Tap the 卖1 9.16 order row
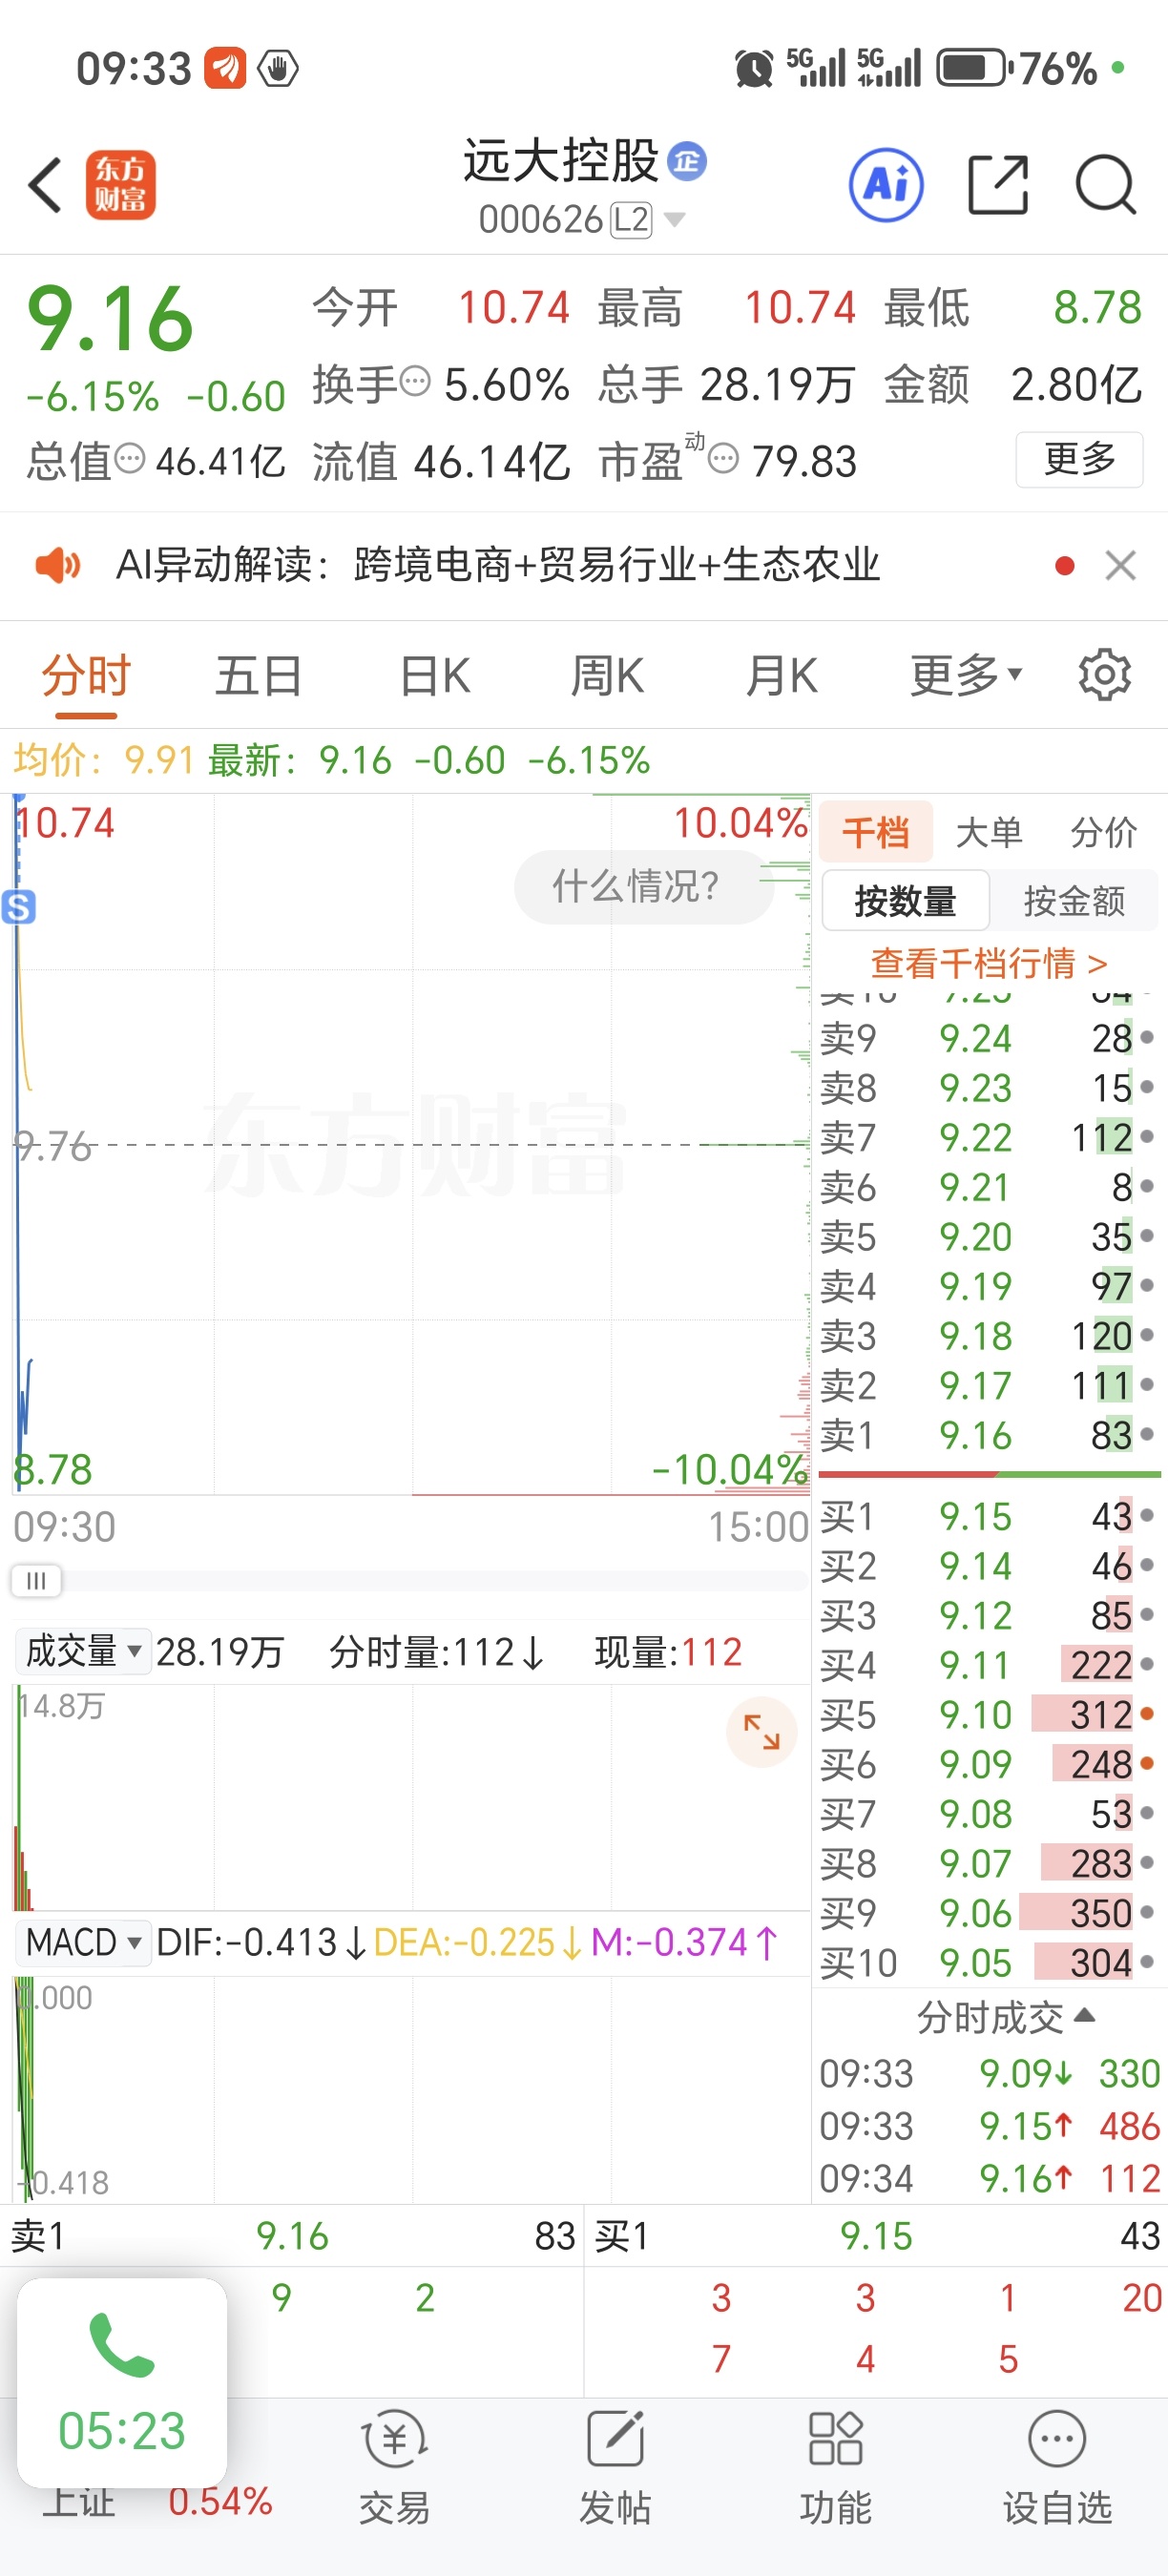This screenshot has width=1168, height=2576. [989, 1435]
